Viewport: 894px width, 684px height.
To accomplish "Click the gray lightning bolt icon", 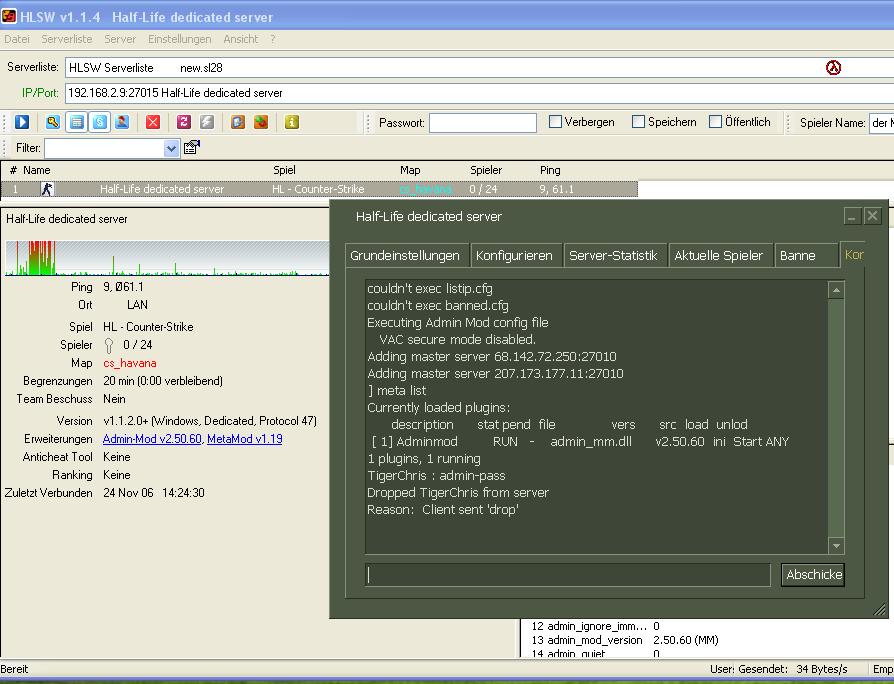I will 207,122.
